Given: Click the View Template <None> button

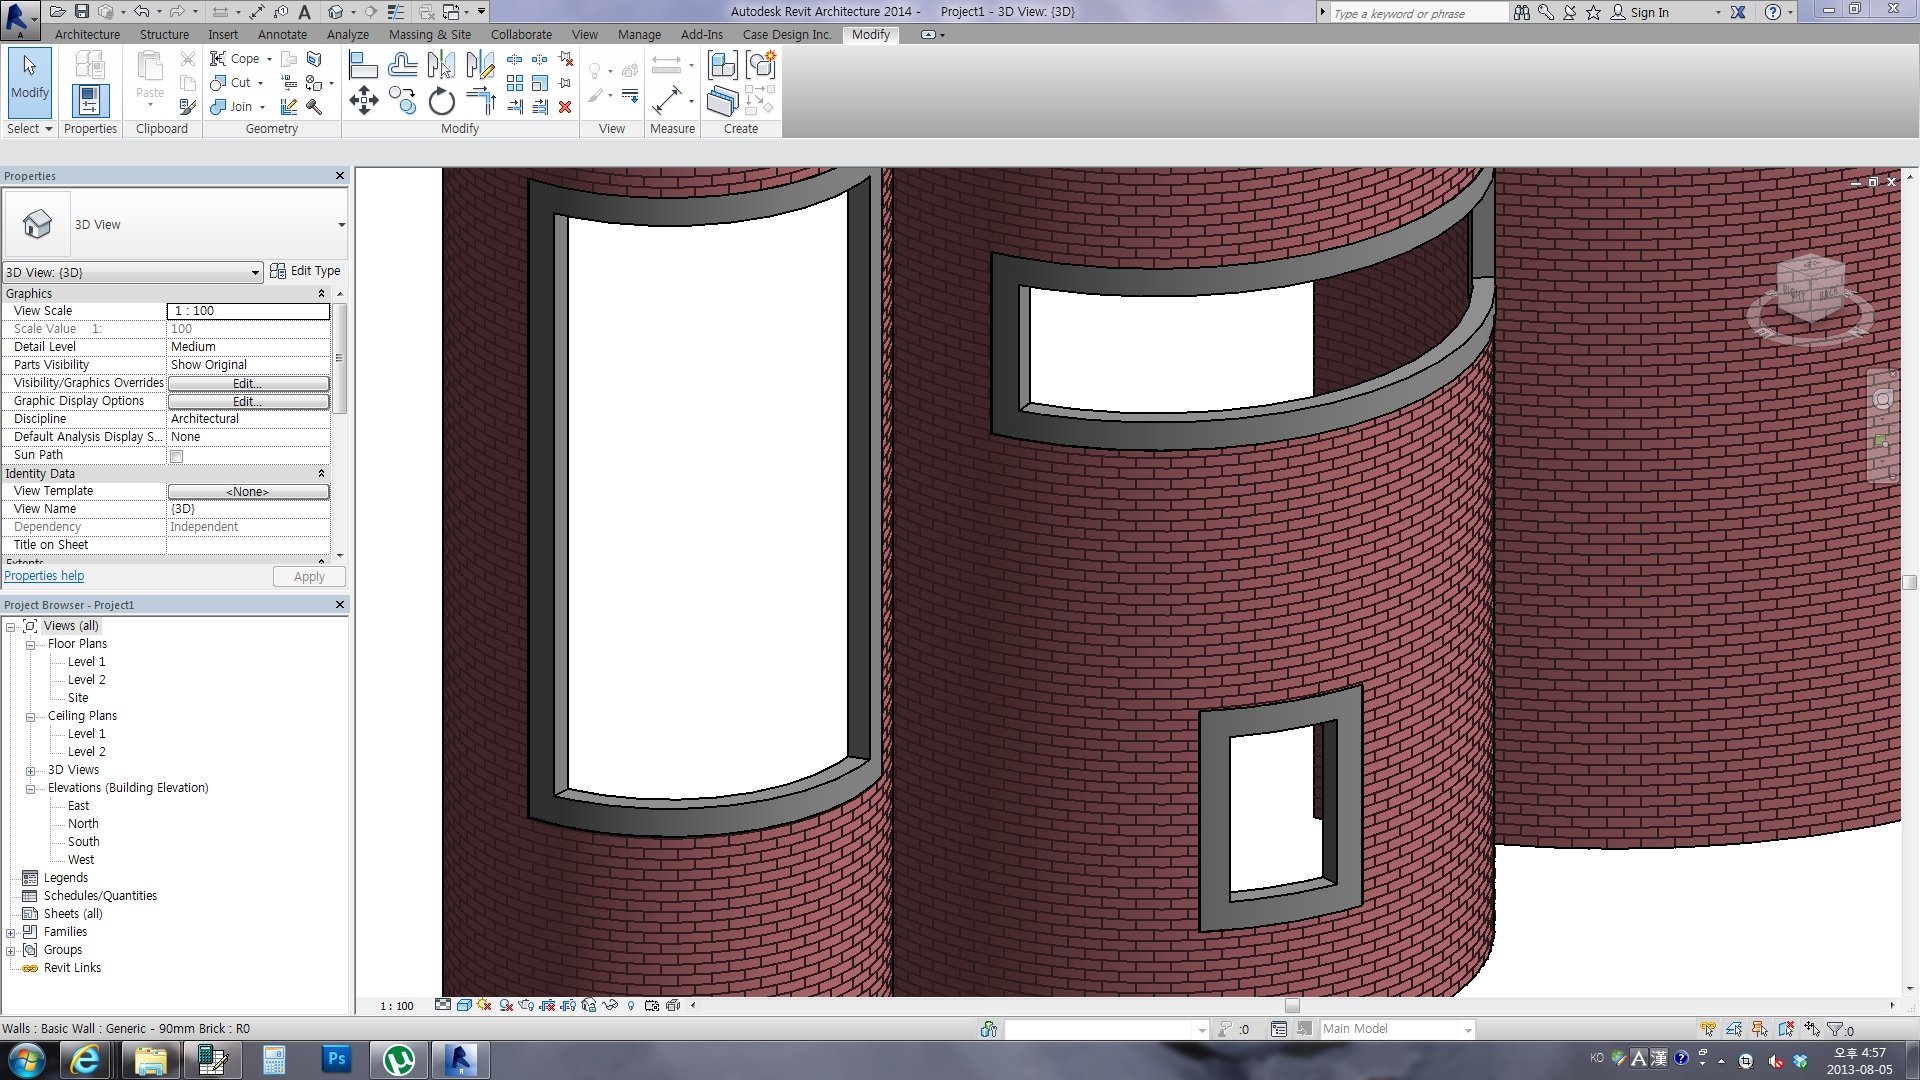Looking at the screenshot, I should click(x=248, y=492).
